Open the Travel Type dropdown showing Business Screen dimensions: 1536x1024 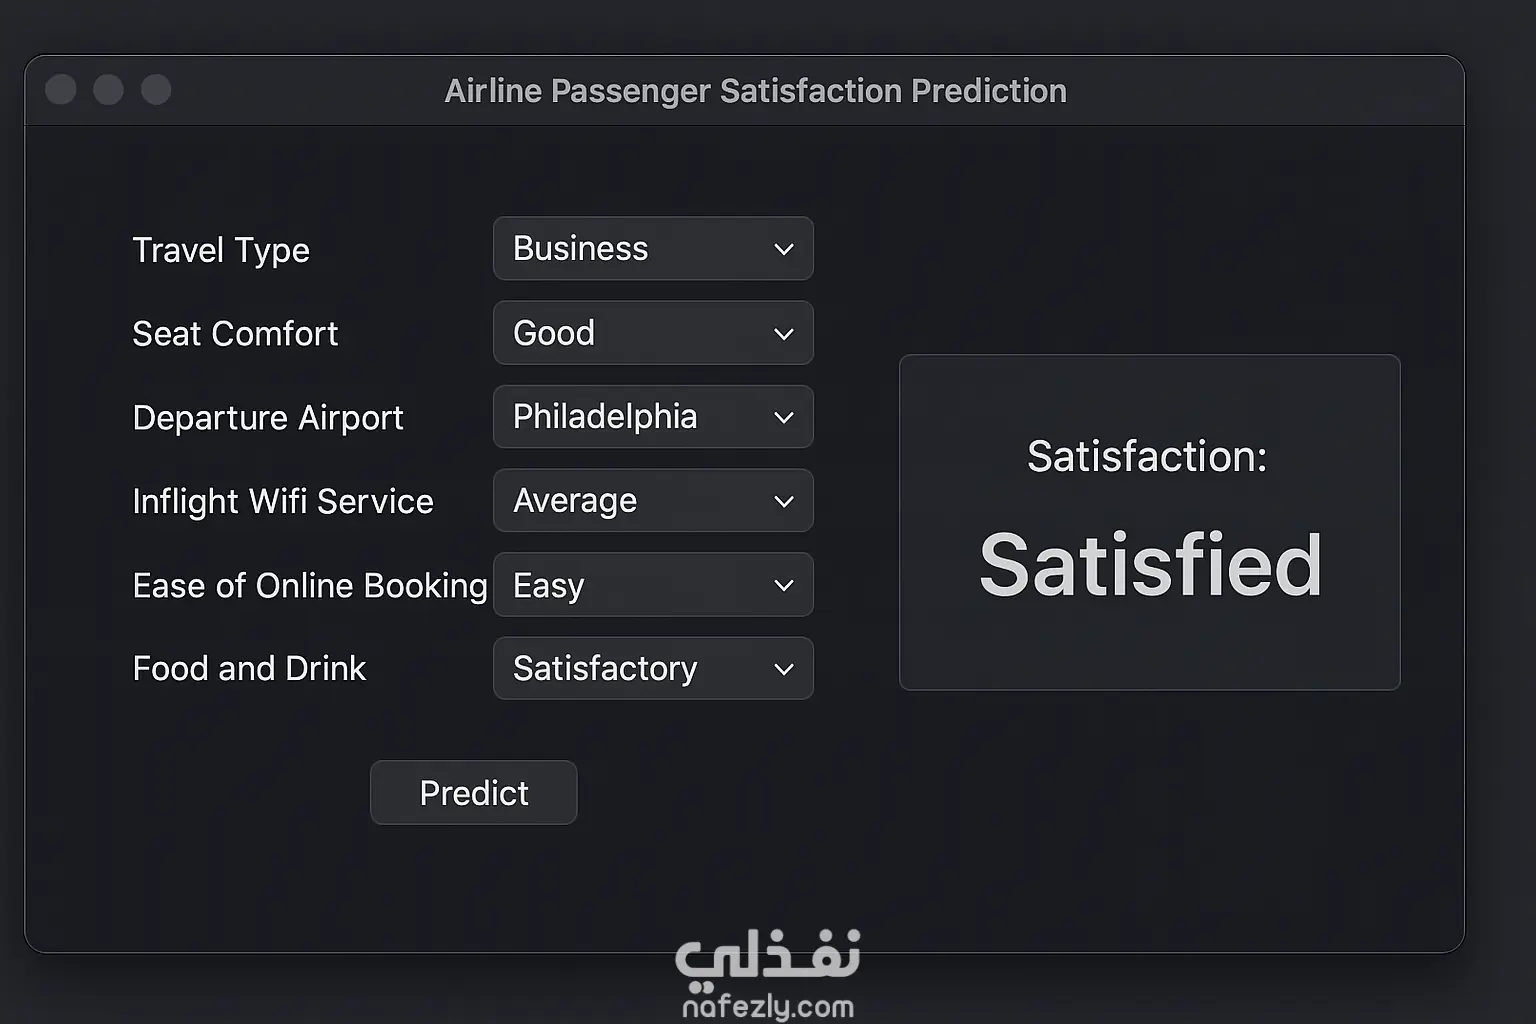pos(652,249)
